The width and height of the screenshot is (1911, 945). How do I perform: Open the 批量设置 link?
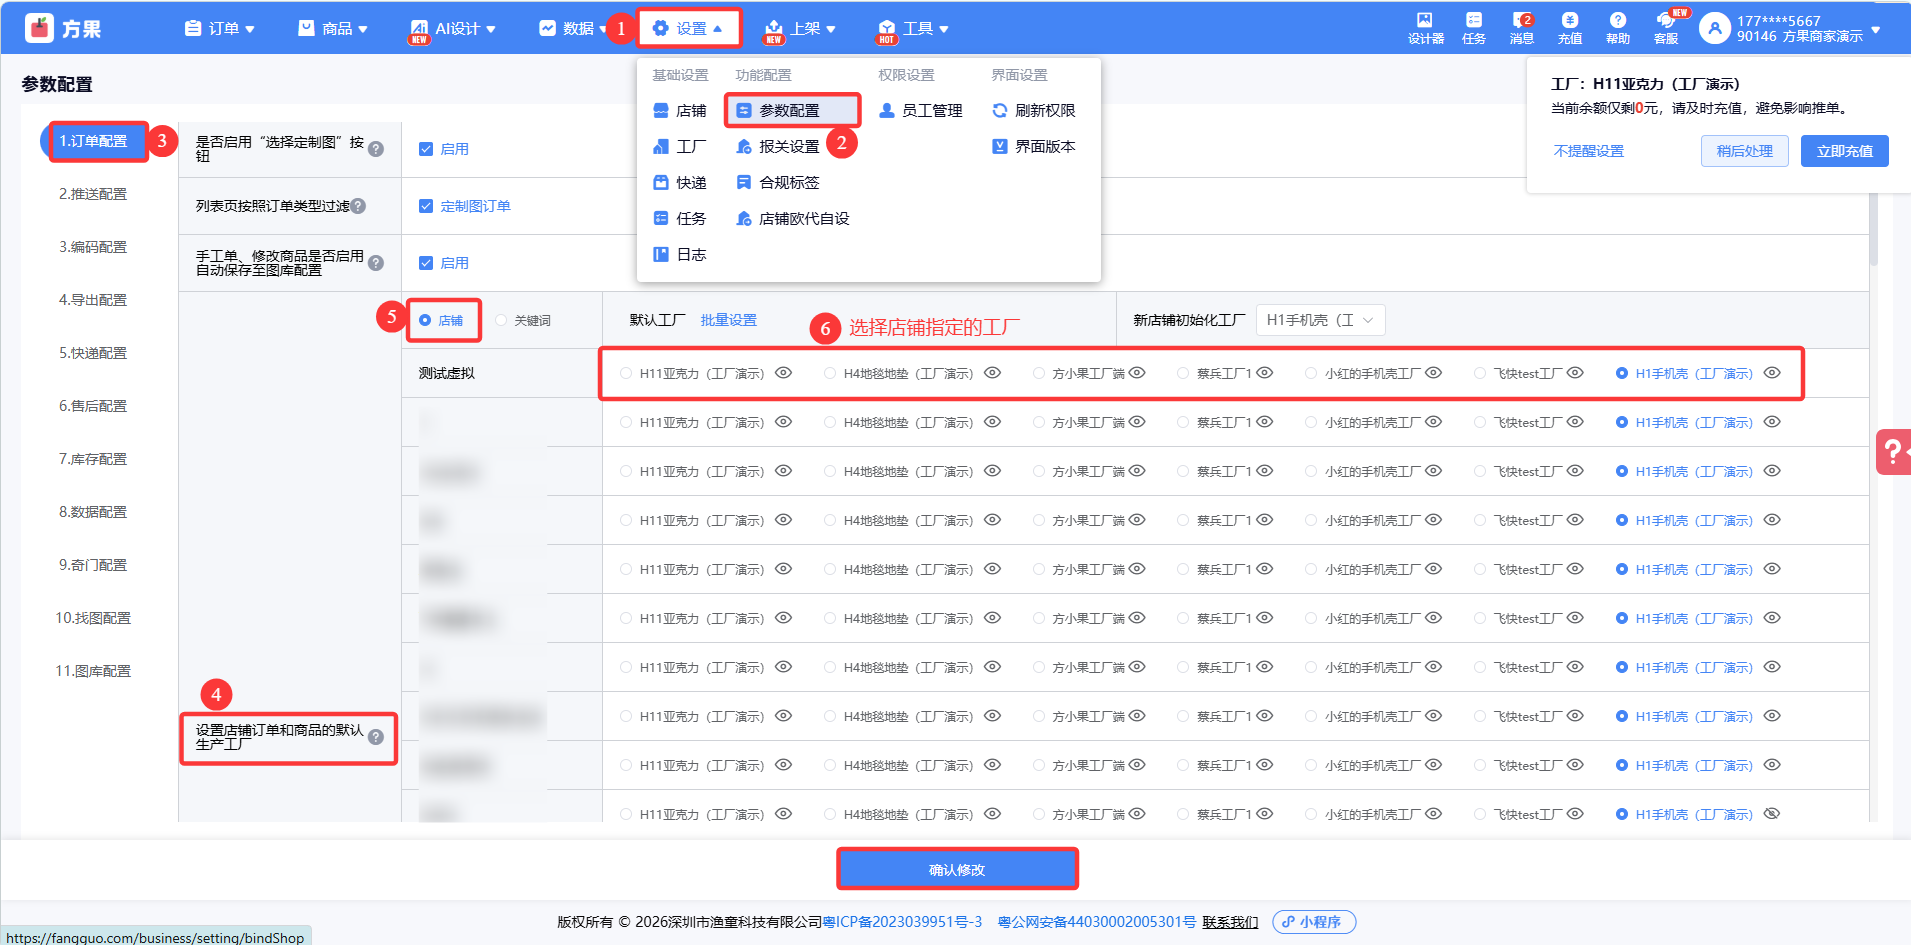728,320
